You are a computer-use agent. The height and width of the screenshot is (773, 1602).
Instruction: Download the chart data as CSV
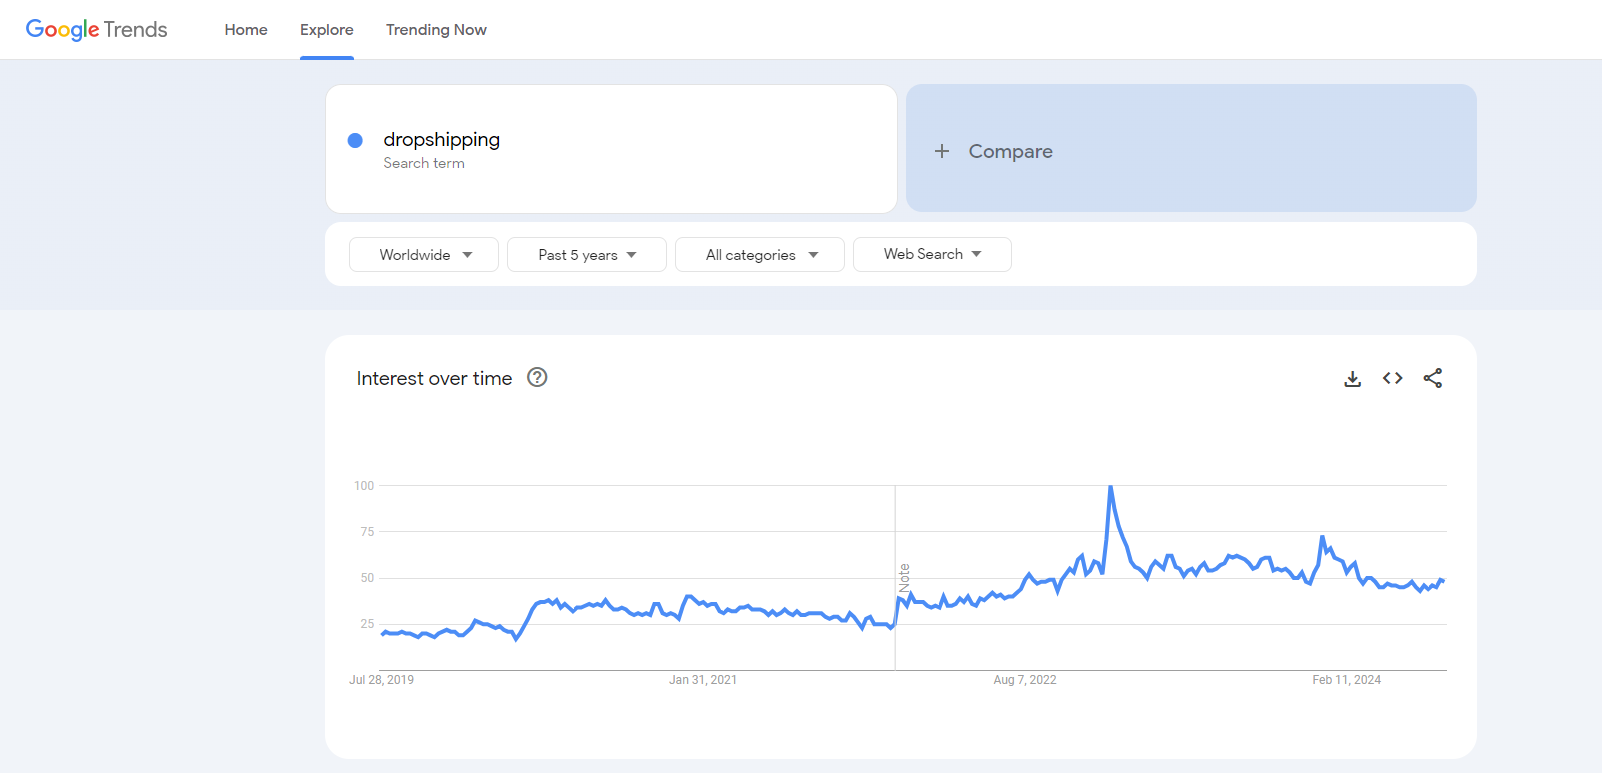pos(1352,378)
